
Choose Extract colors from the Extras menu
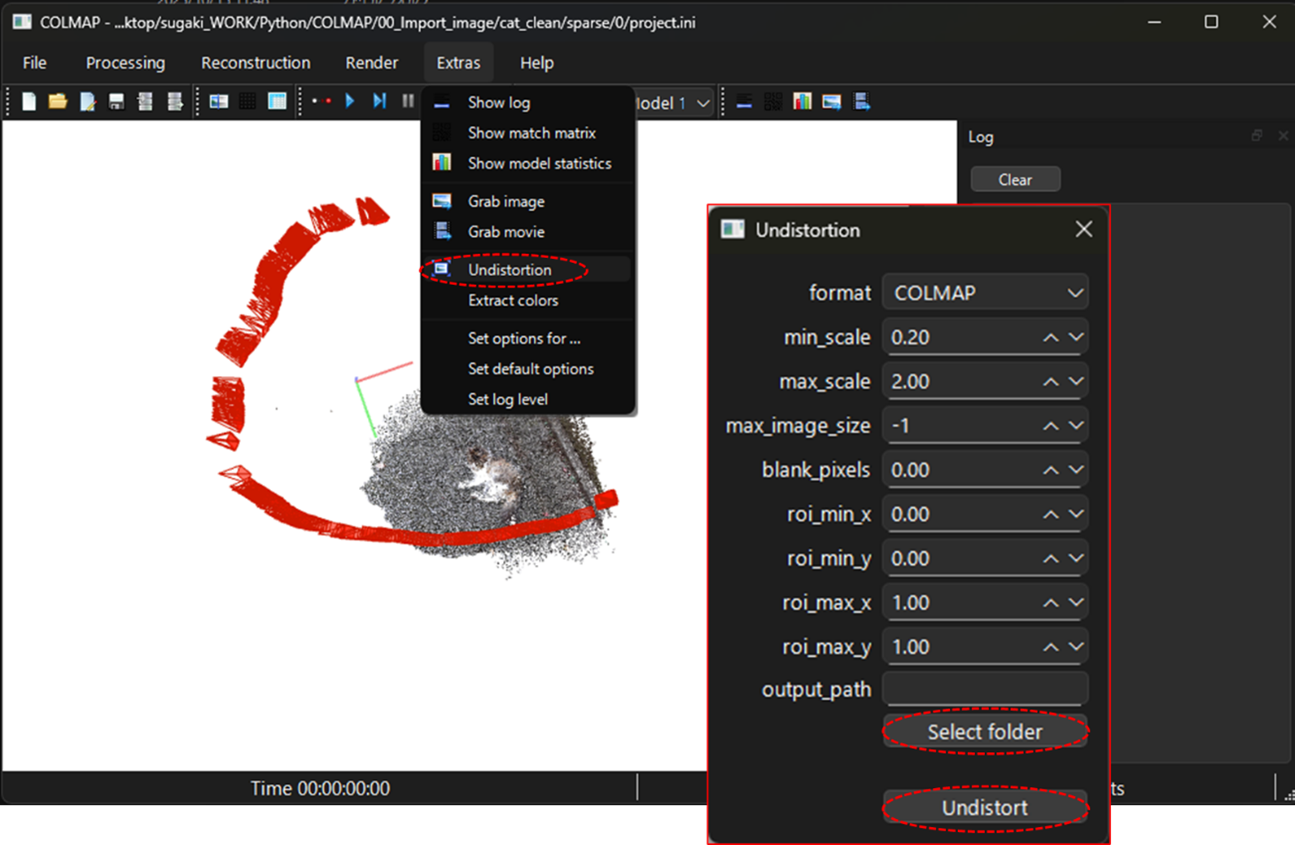click(x=513, y=300)
